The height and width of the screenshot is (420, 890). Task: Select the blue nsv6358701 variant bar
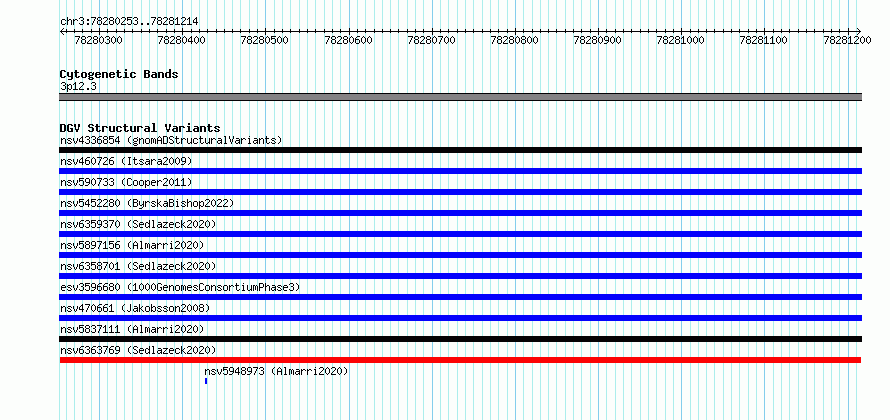(460, 276)
